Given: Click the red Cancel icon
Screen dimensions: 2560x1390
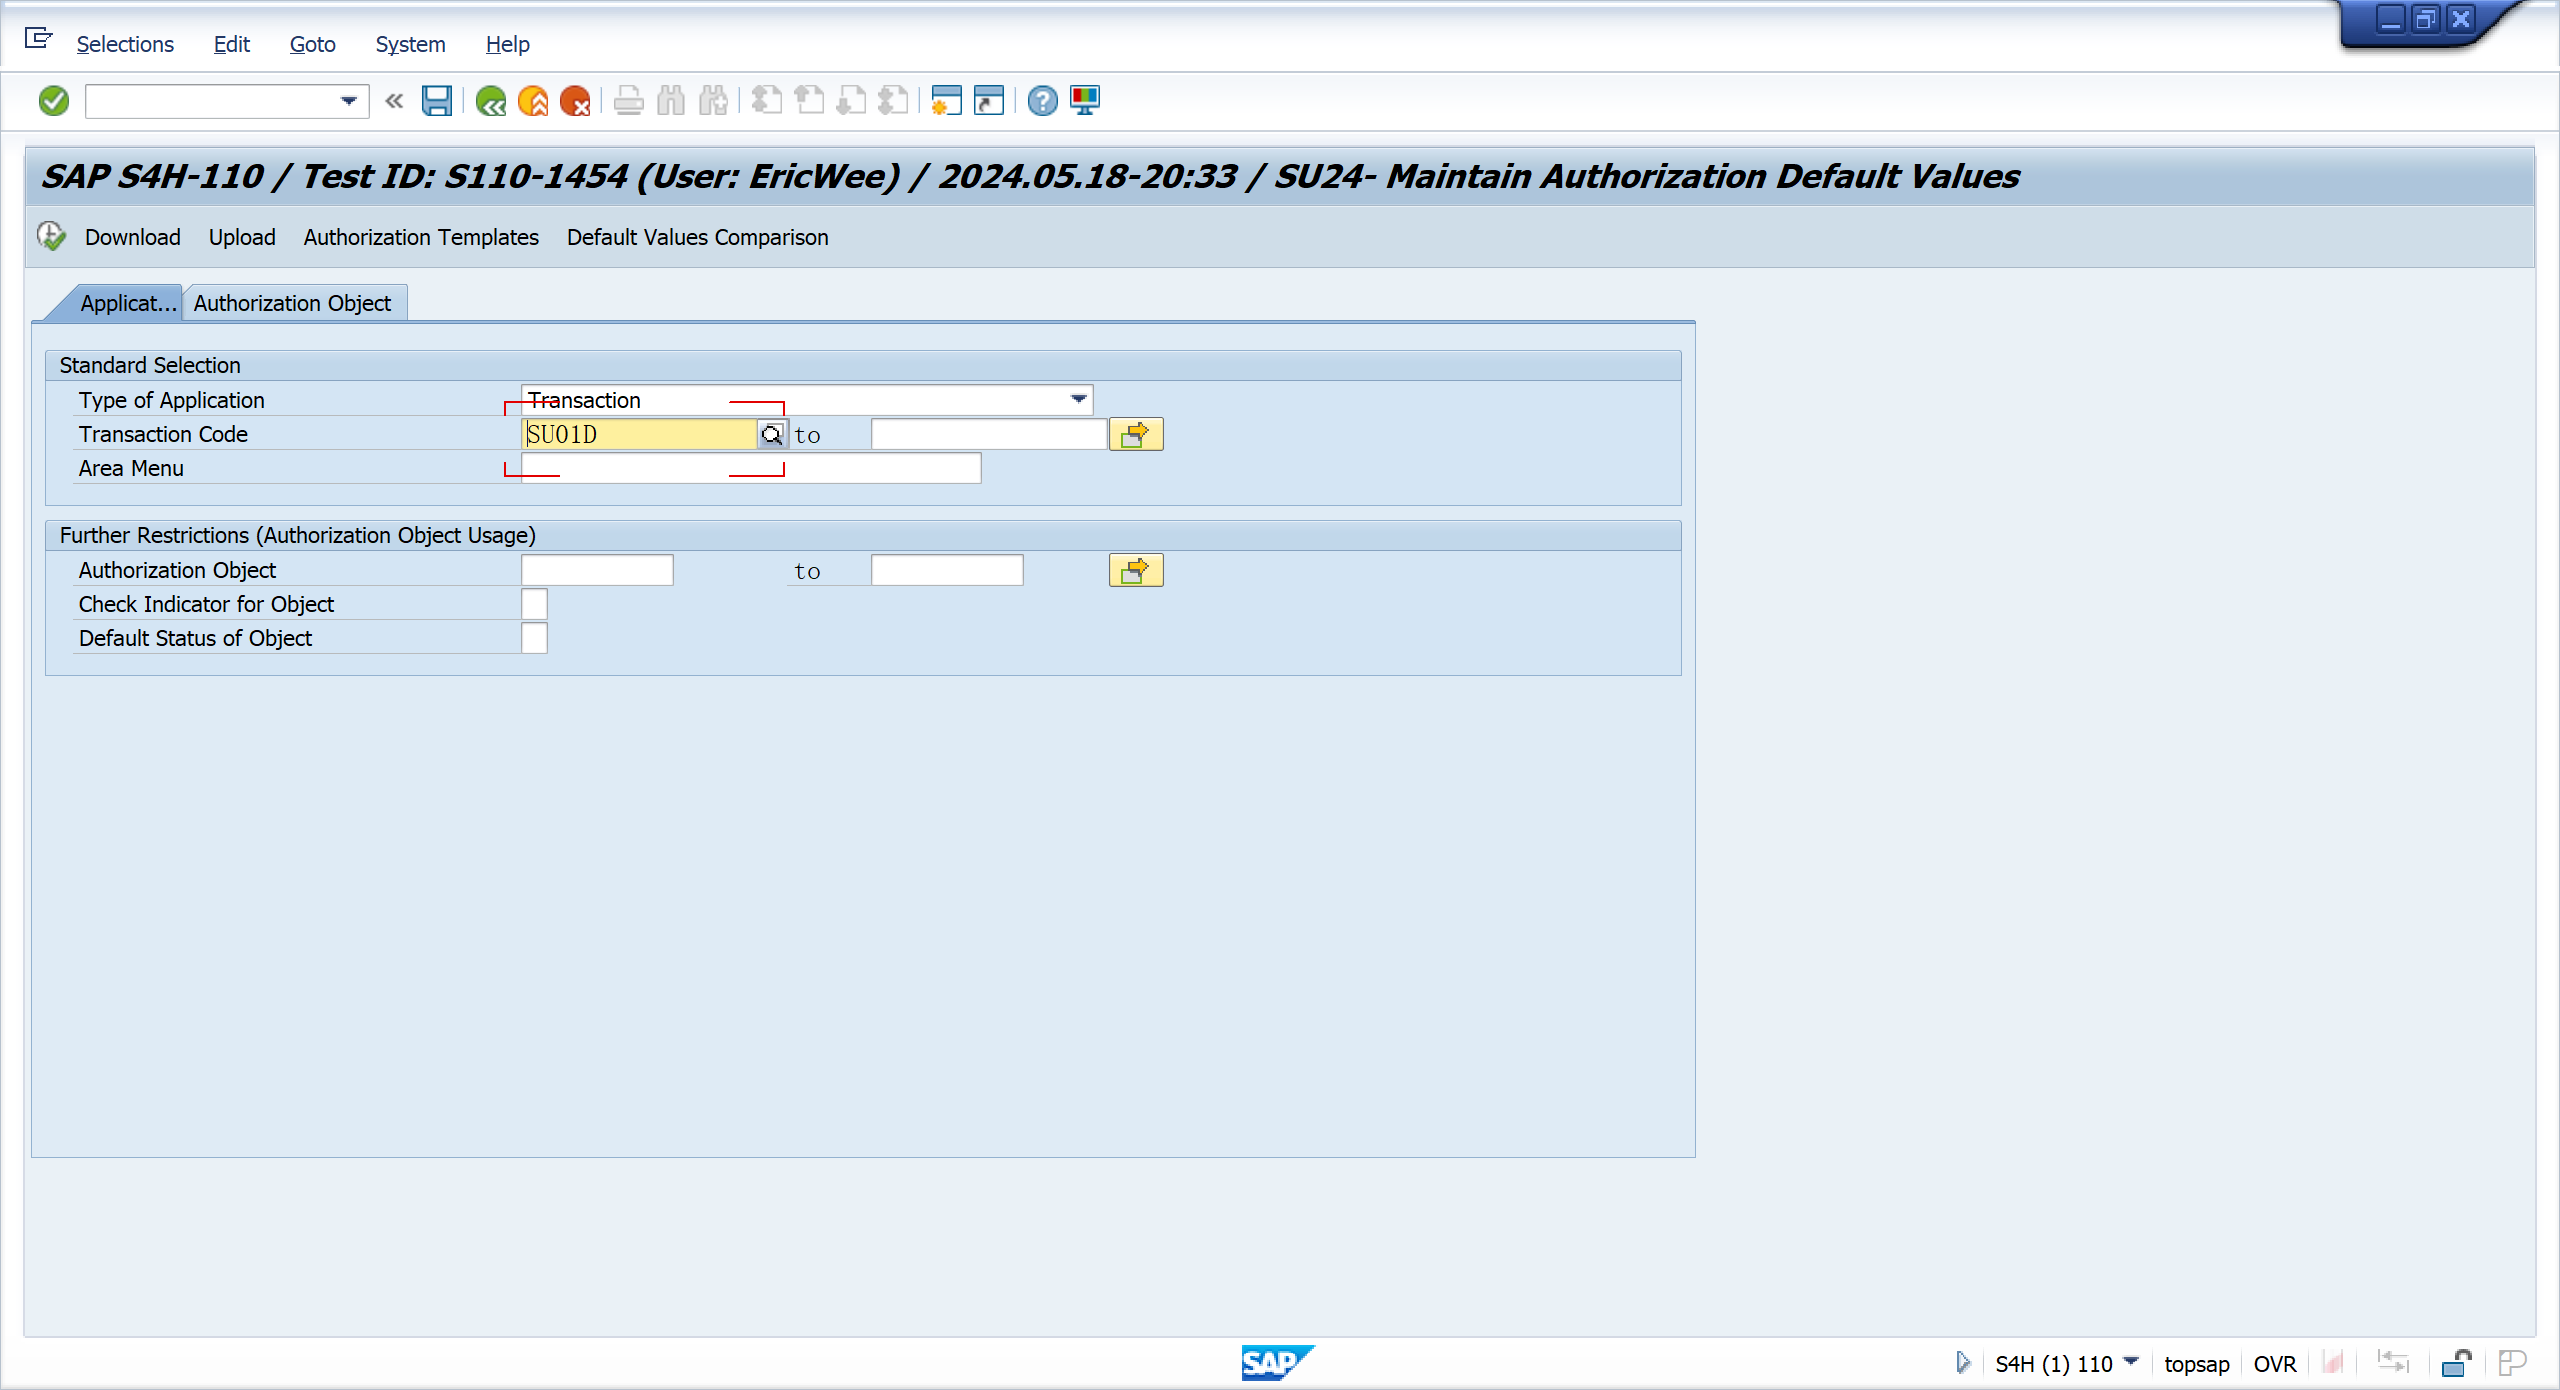Looking at the screenshot, I should 576,101.
